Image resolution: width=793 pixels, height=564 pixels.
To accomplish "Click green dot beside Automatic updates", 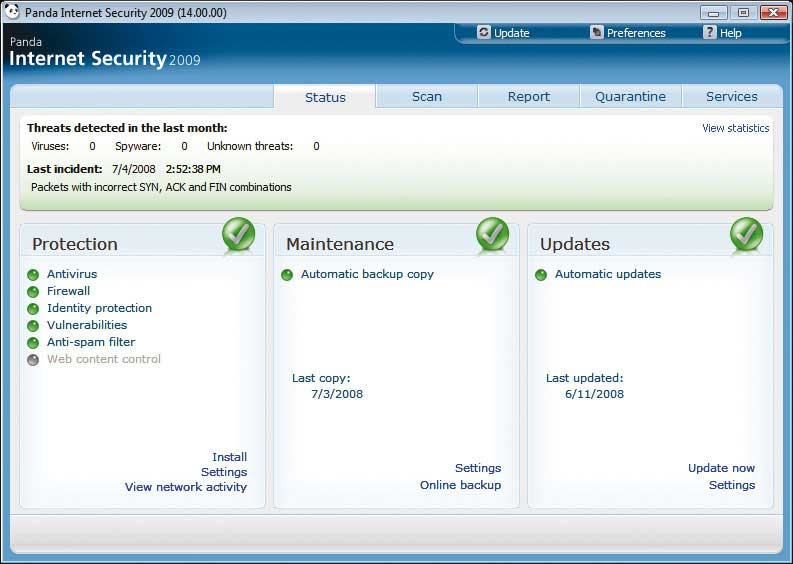I will [541, 275].
